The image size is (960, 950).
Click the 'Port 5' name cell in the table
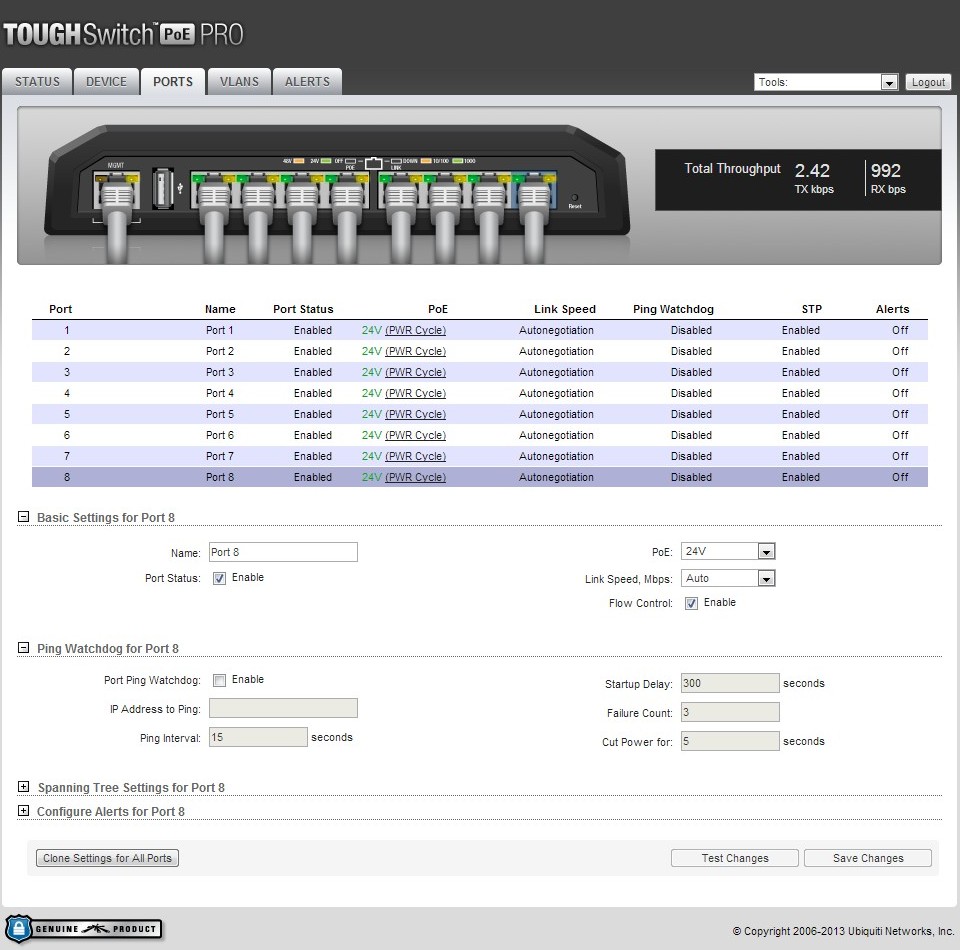pyautogui.click(x=220, y=414)
